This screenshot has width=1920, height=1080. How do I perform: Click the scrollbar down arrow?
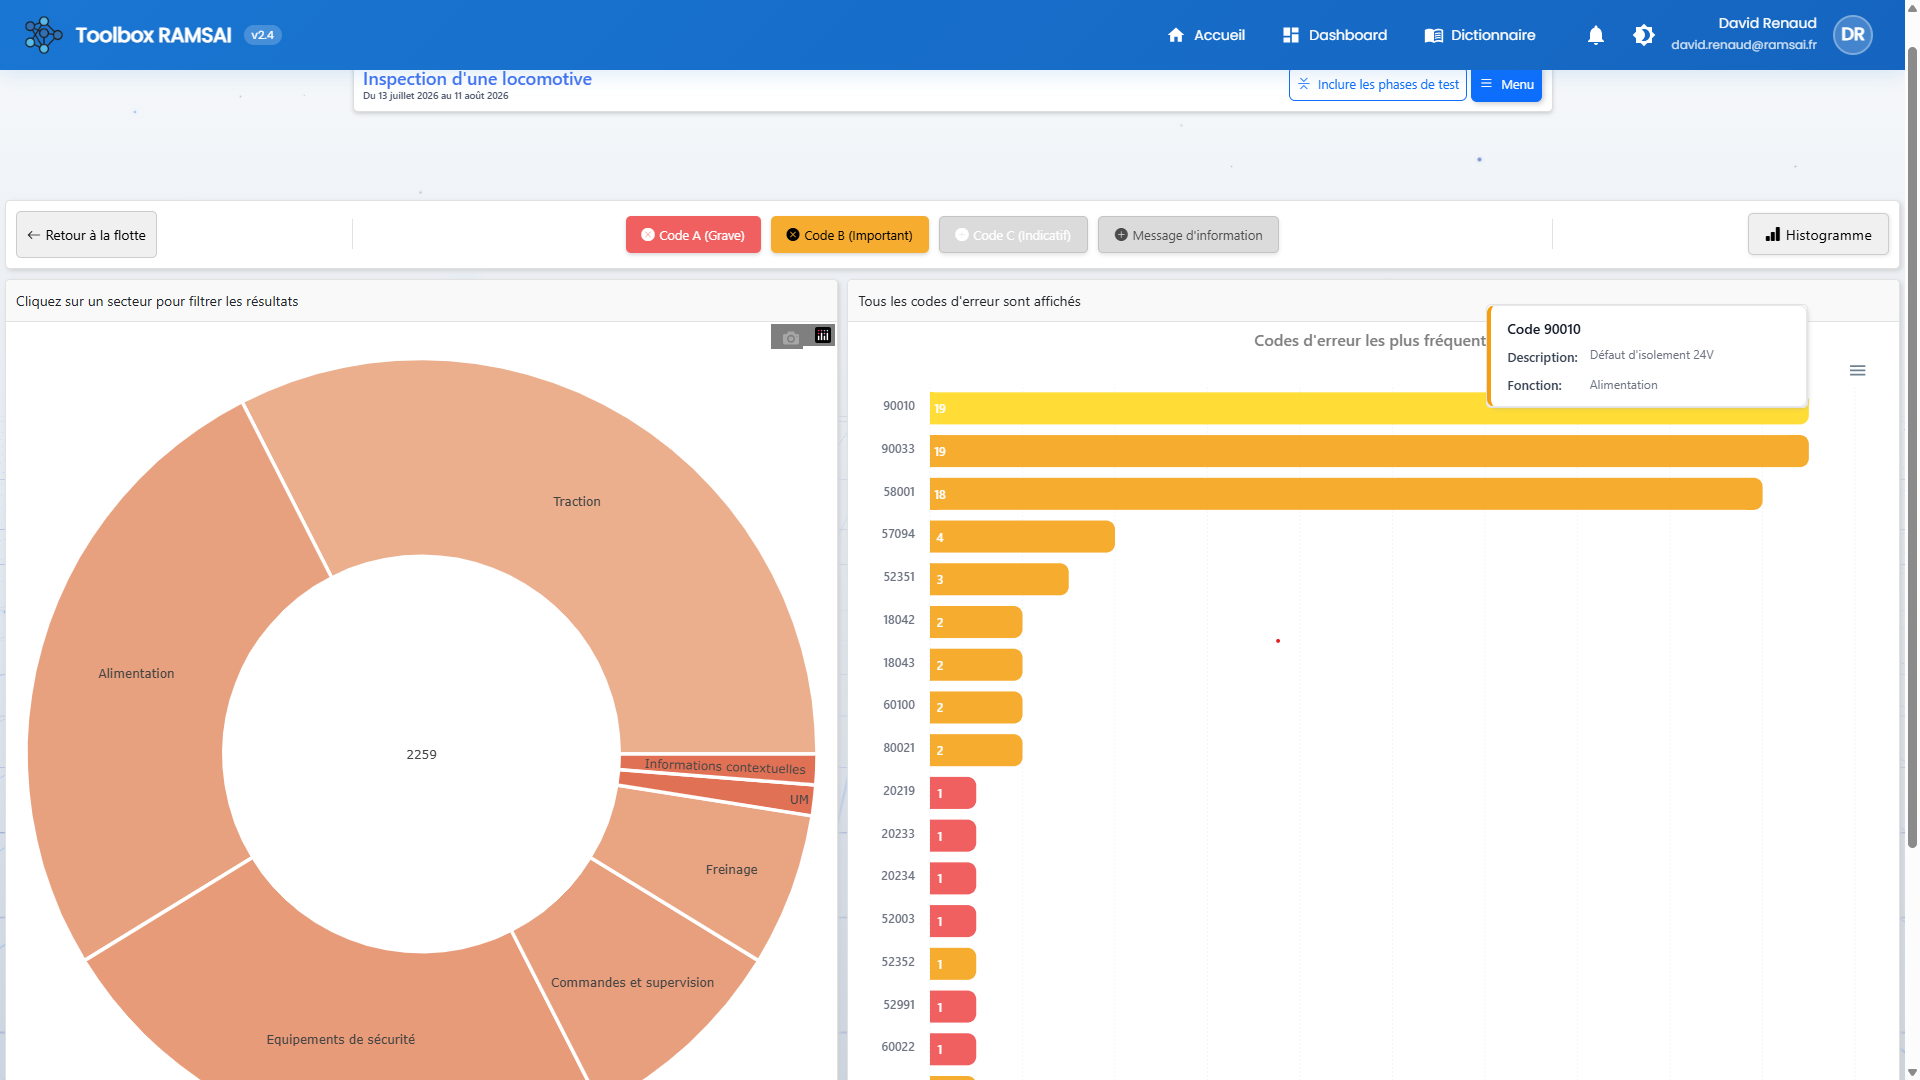coord(1912,1071)
